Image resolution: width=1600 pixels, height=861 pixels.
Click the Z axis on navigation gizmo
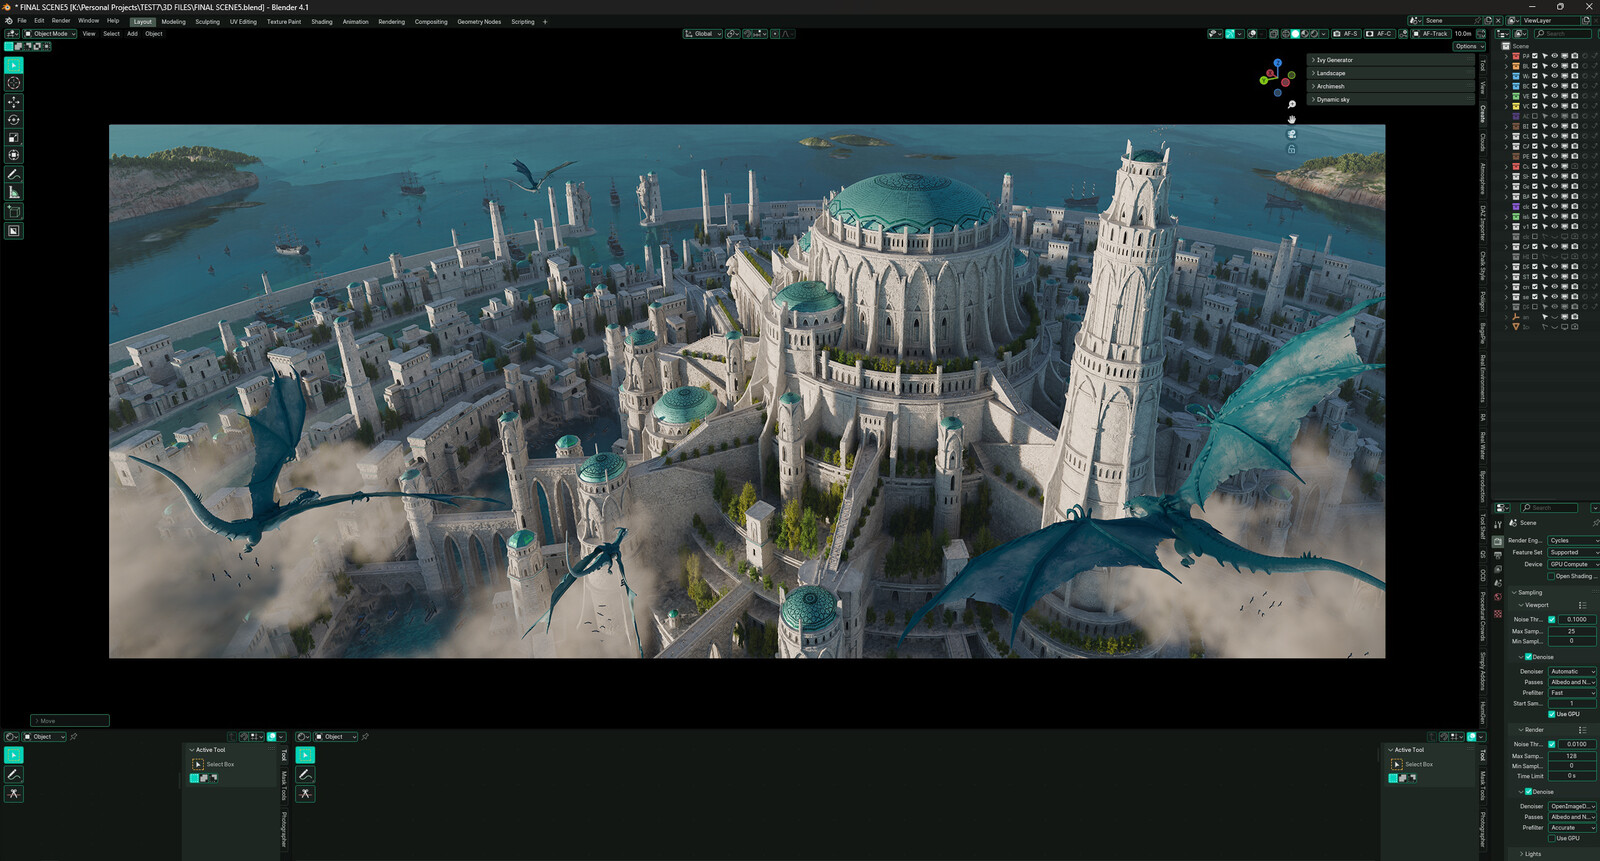(1277, 63)
